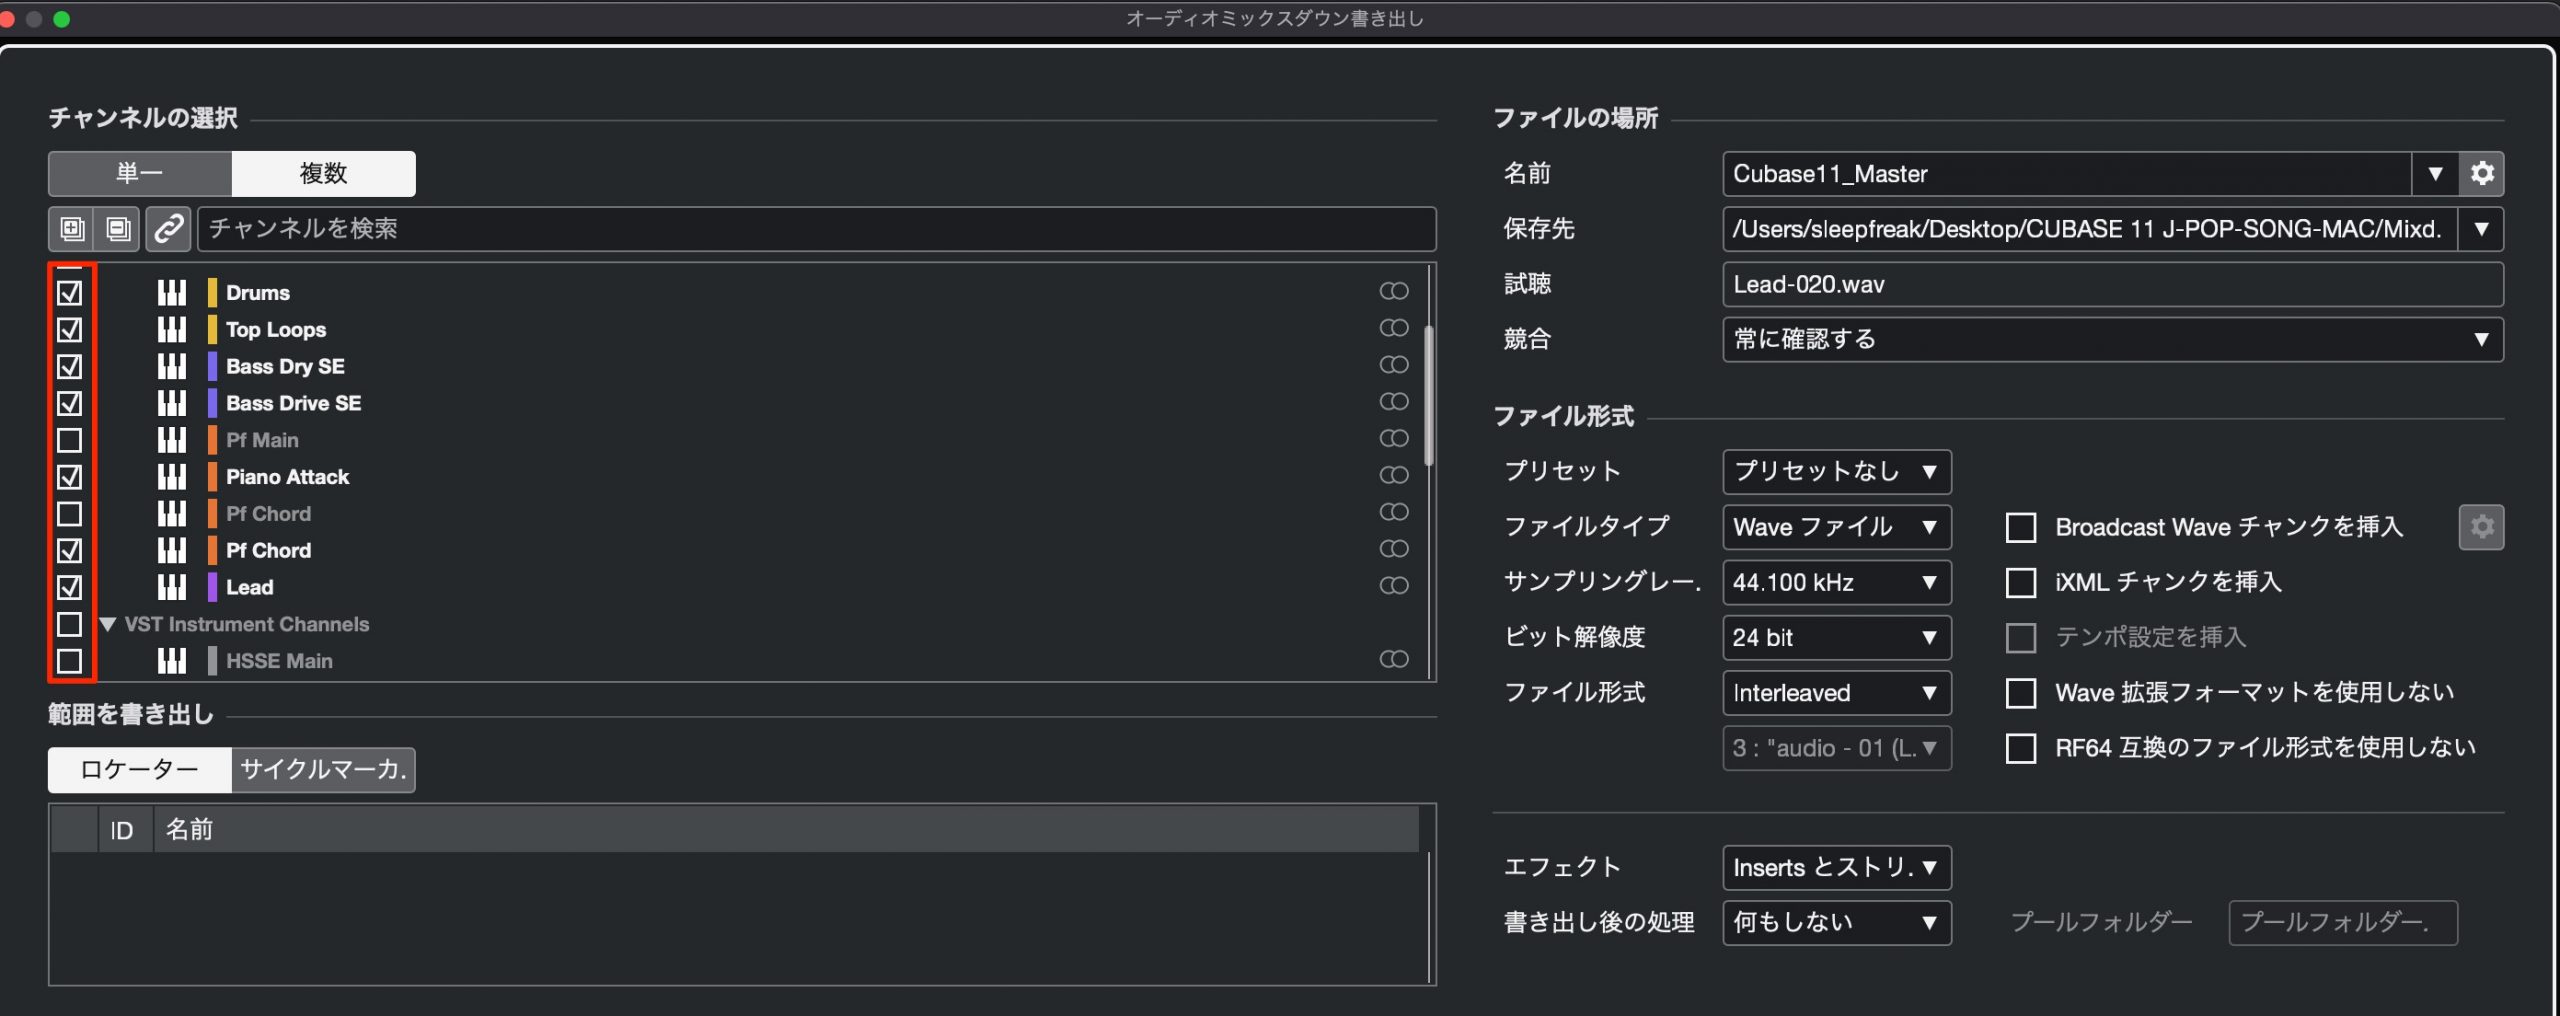Open the 保存先 path dropdown arrow
This screenshot has height=1016, width=2560.
(x=2481, y=229)
